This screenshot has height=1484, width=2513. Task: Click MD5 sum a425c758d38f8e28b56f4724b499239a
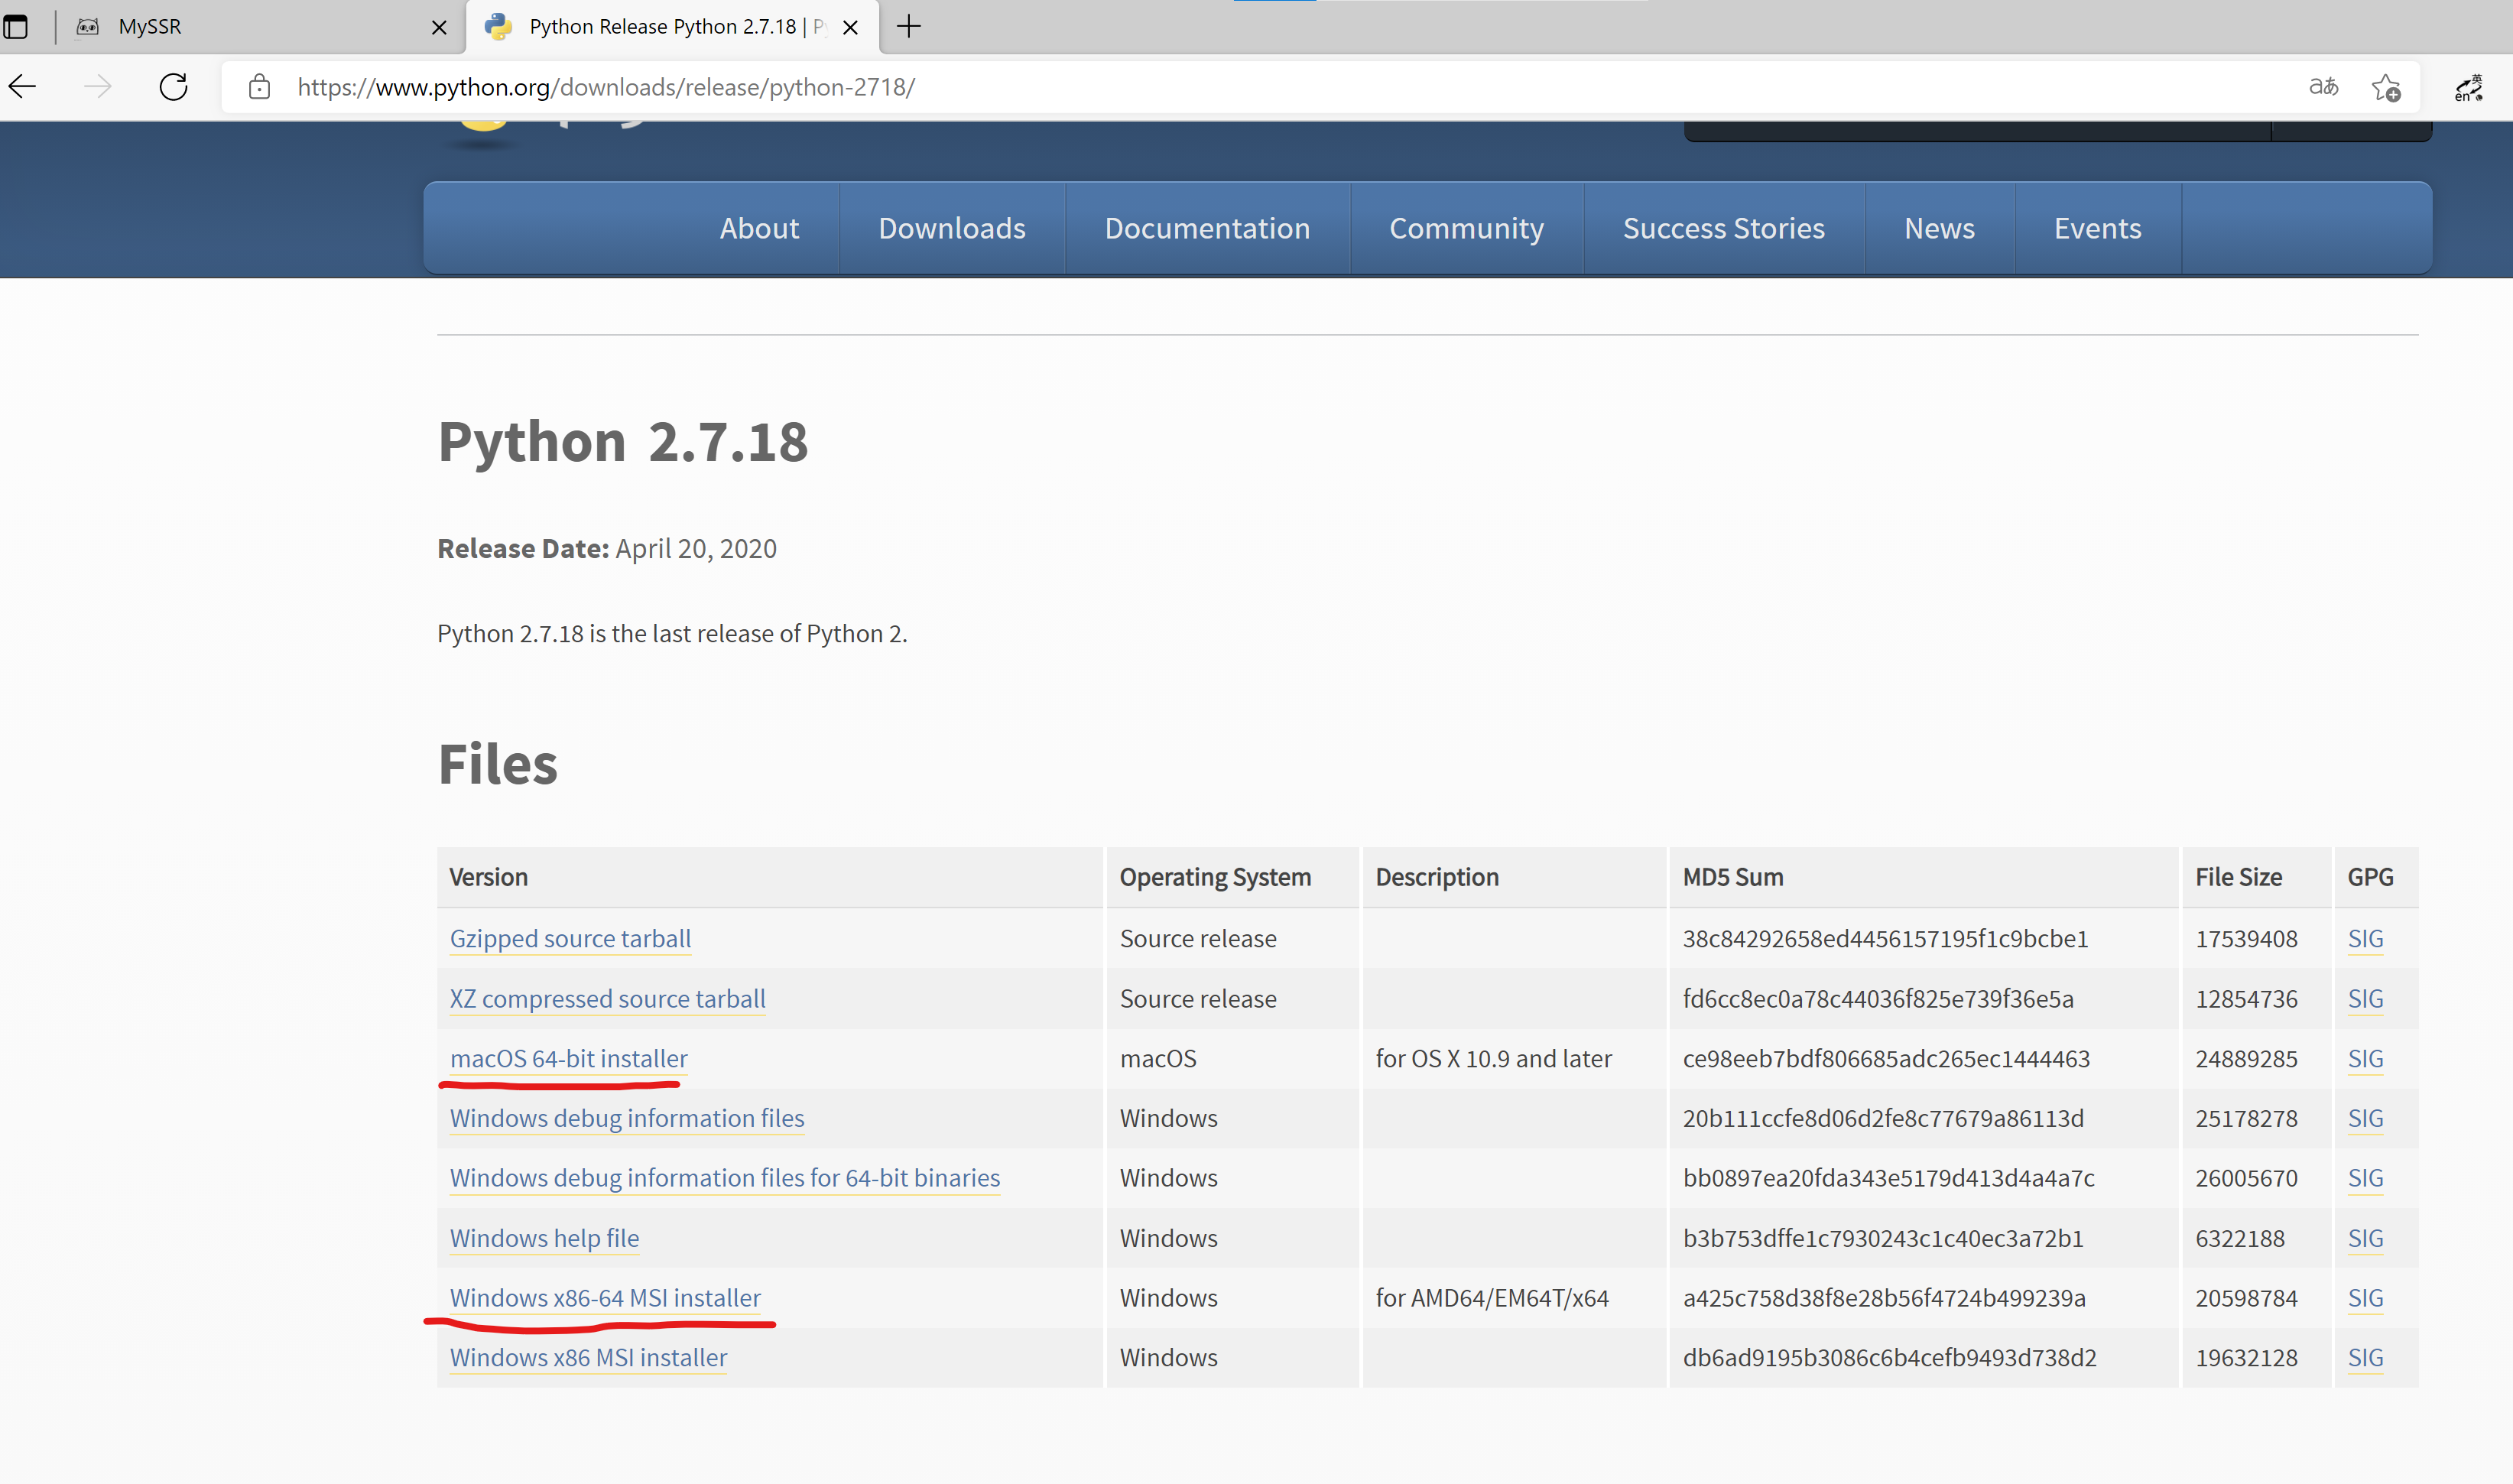(x=1884, y=1298)
